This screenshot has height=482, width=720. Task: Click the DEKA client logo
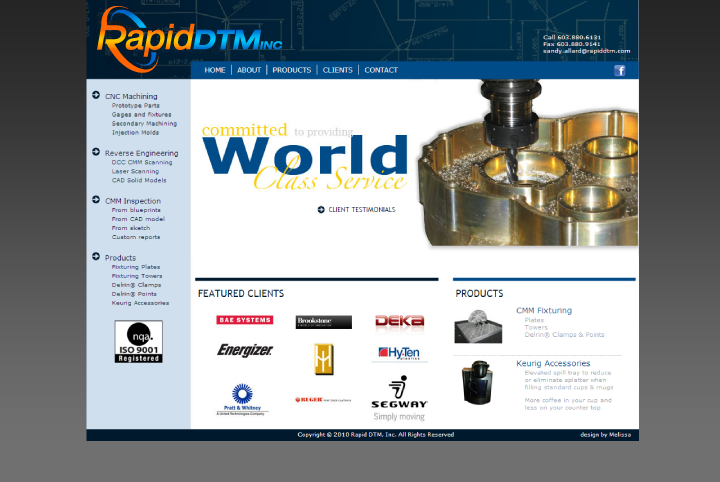click(x=399, y=321)
